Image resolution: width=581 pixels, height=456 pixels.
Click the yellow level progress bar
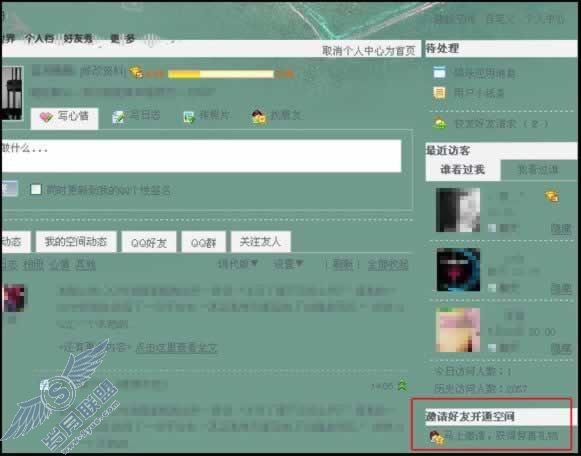(x=221, y=74)
